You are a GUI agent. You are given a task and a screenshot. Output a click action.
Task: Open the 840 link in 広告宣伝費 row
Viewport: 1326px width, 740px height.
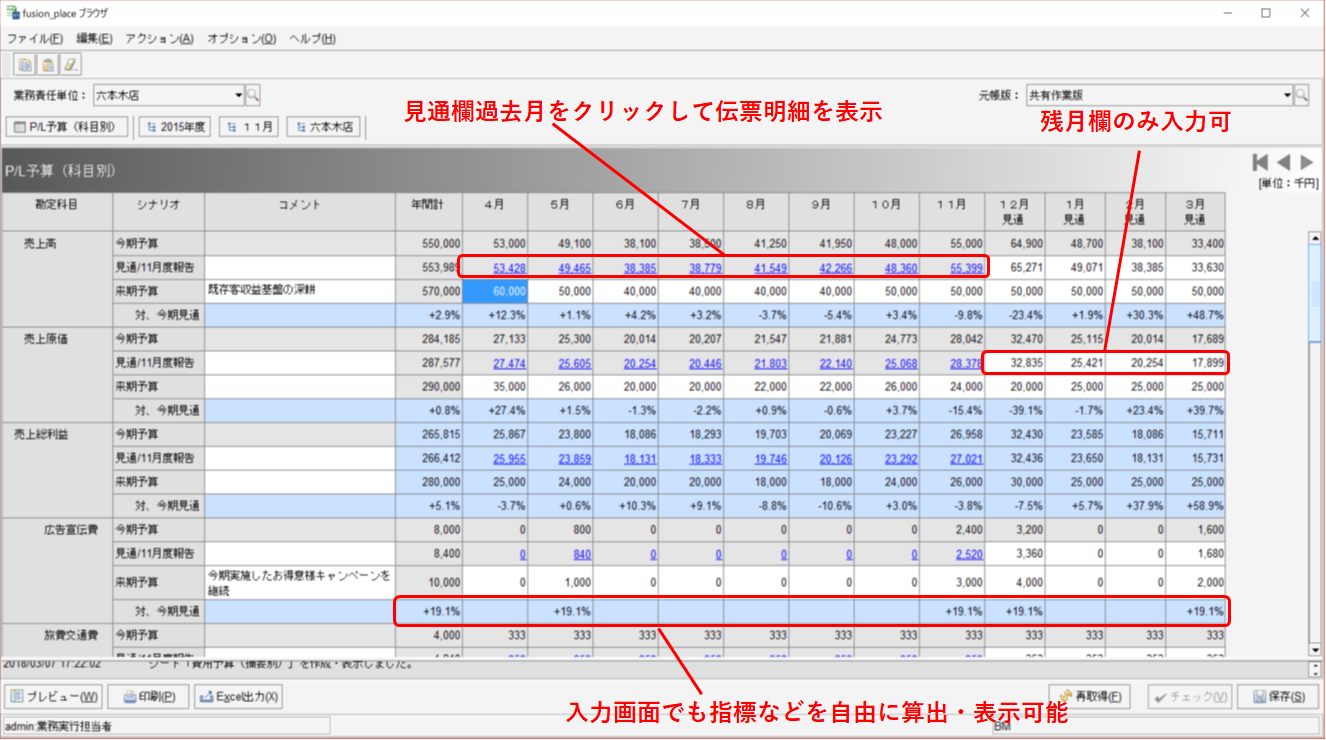[582, 553]
